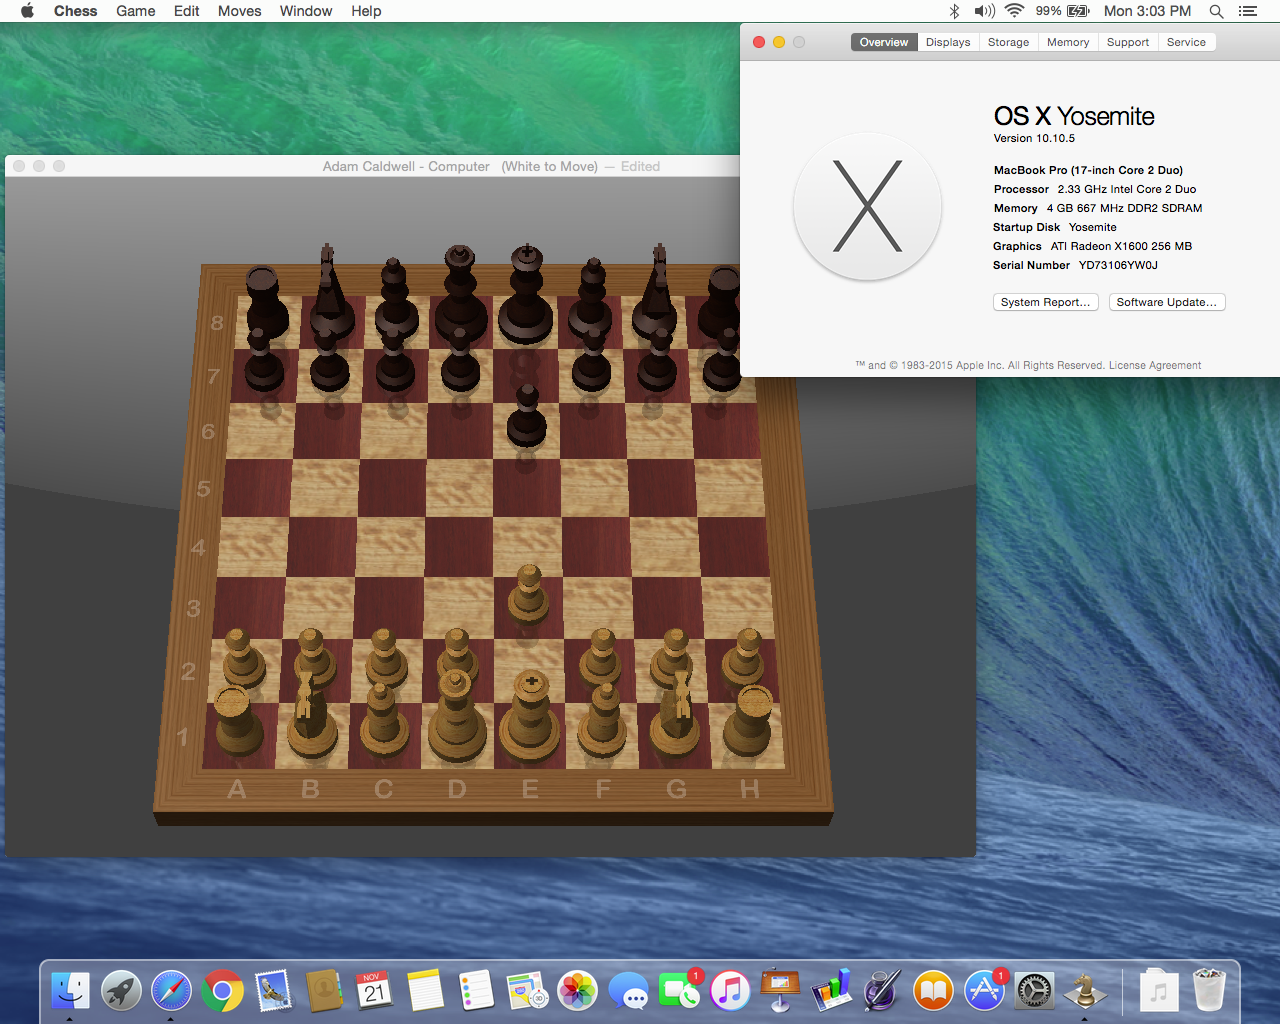The image size is (1280, 1024).
Task: Click the Wi-Fi icon in menu bar
Action: [1015, 11]
